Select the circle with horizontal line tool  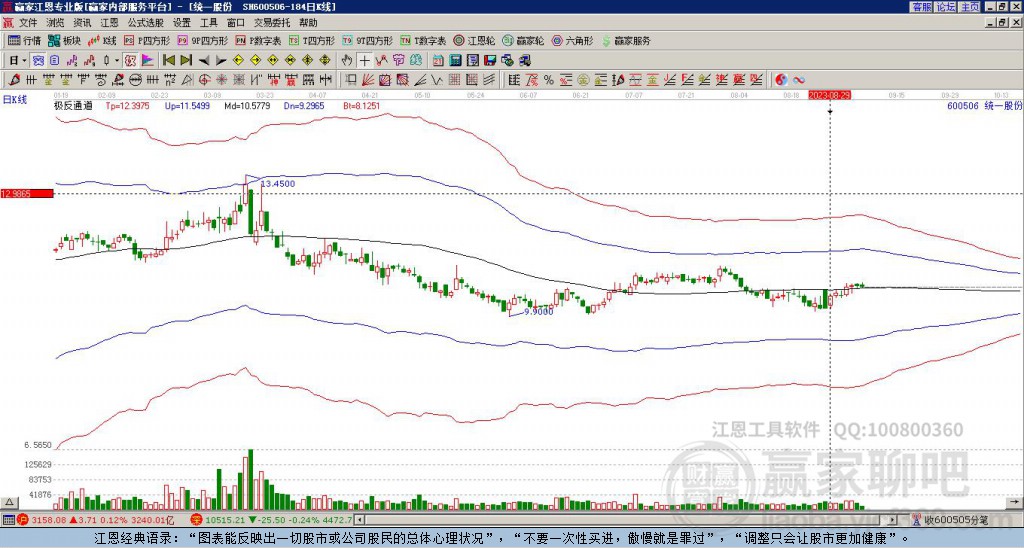[135, 80]
